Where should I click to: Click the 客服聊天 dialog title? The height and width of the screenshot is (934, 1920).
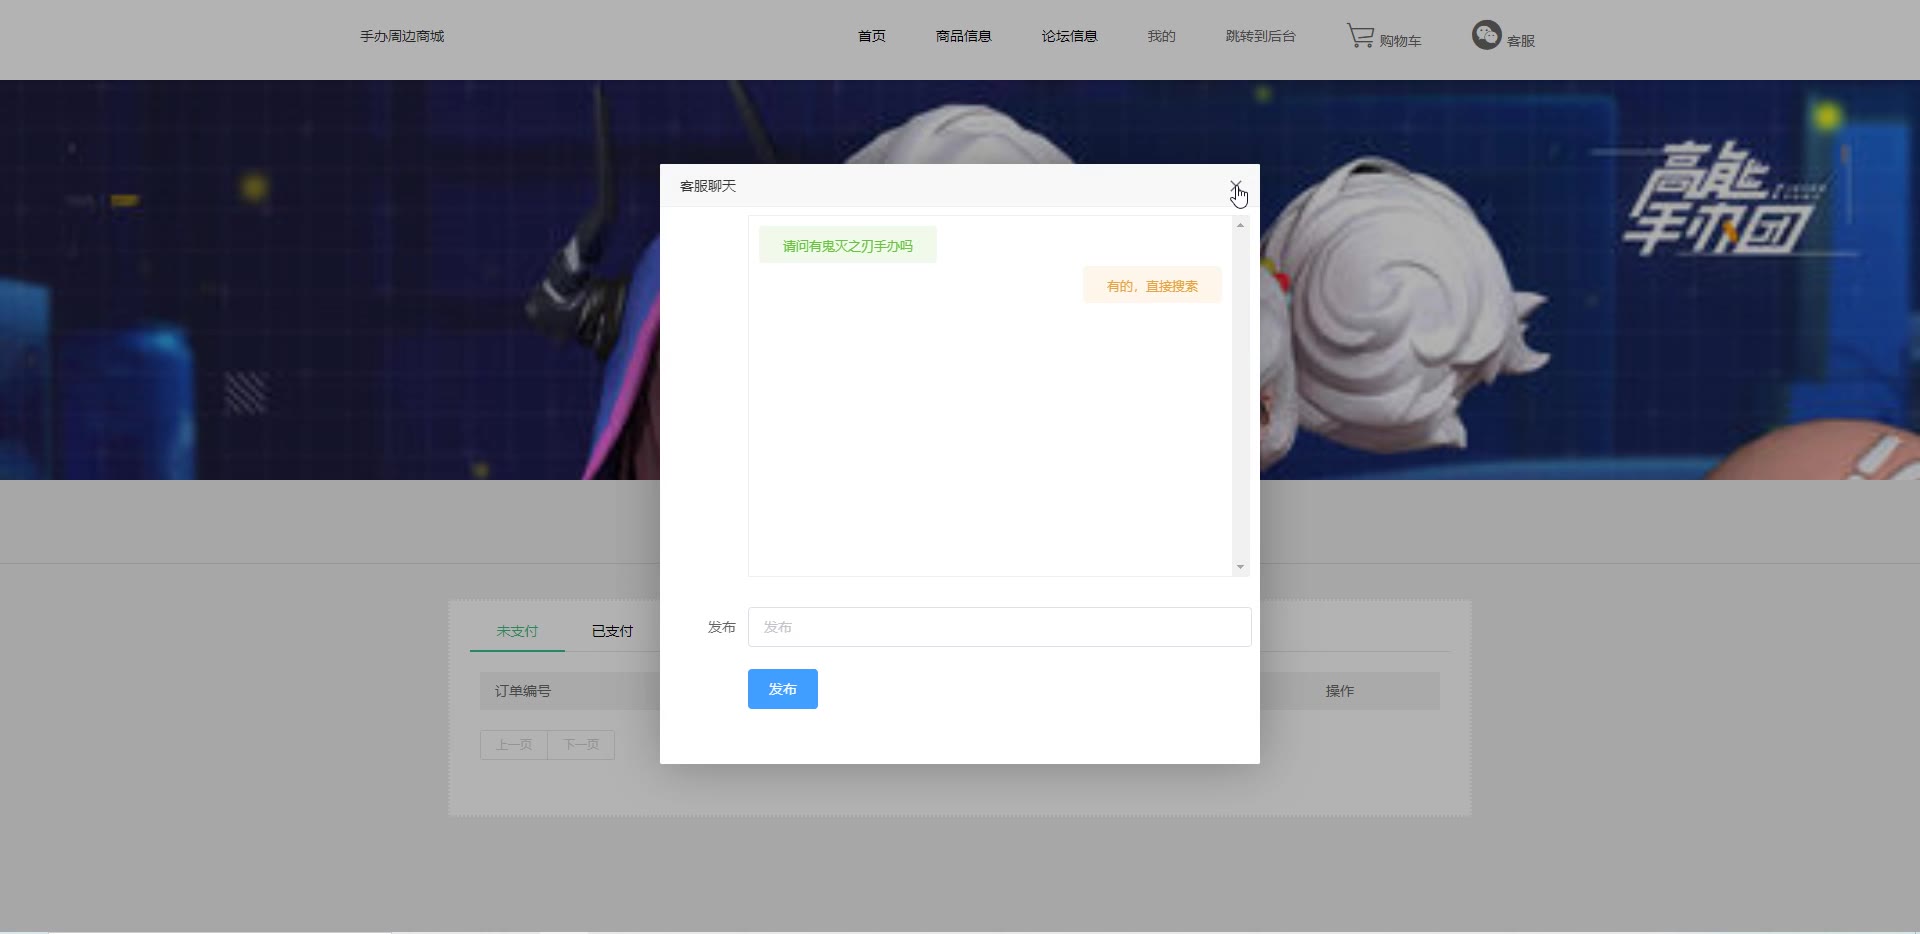[x=708, y=186]
